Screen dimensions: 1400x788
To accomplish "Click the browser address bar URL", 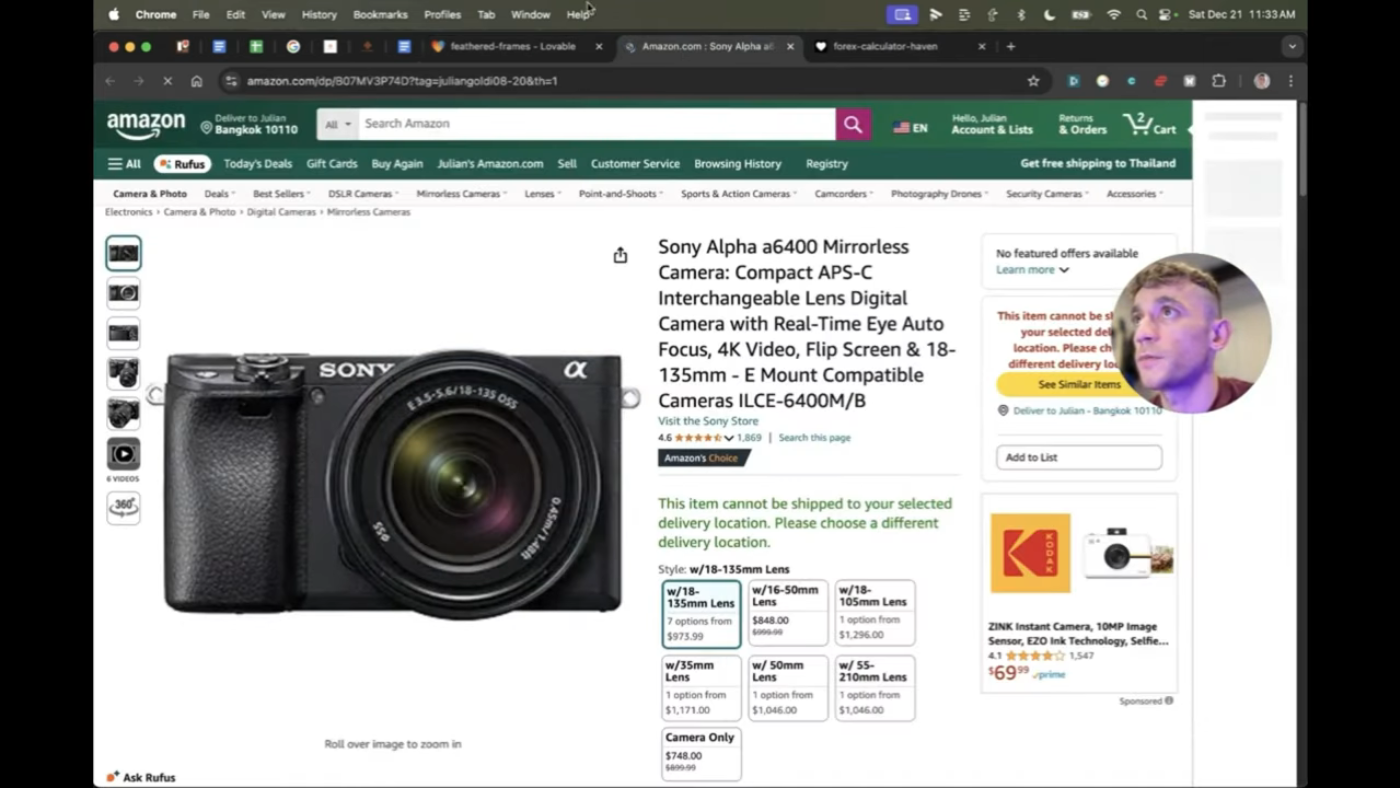I will 402,81.
